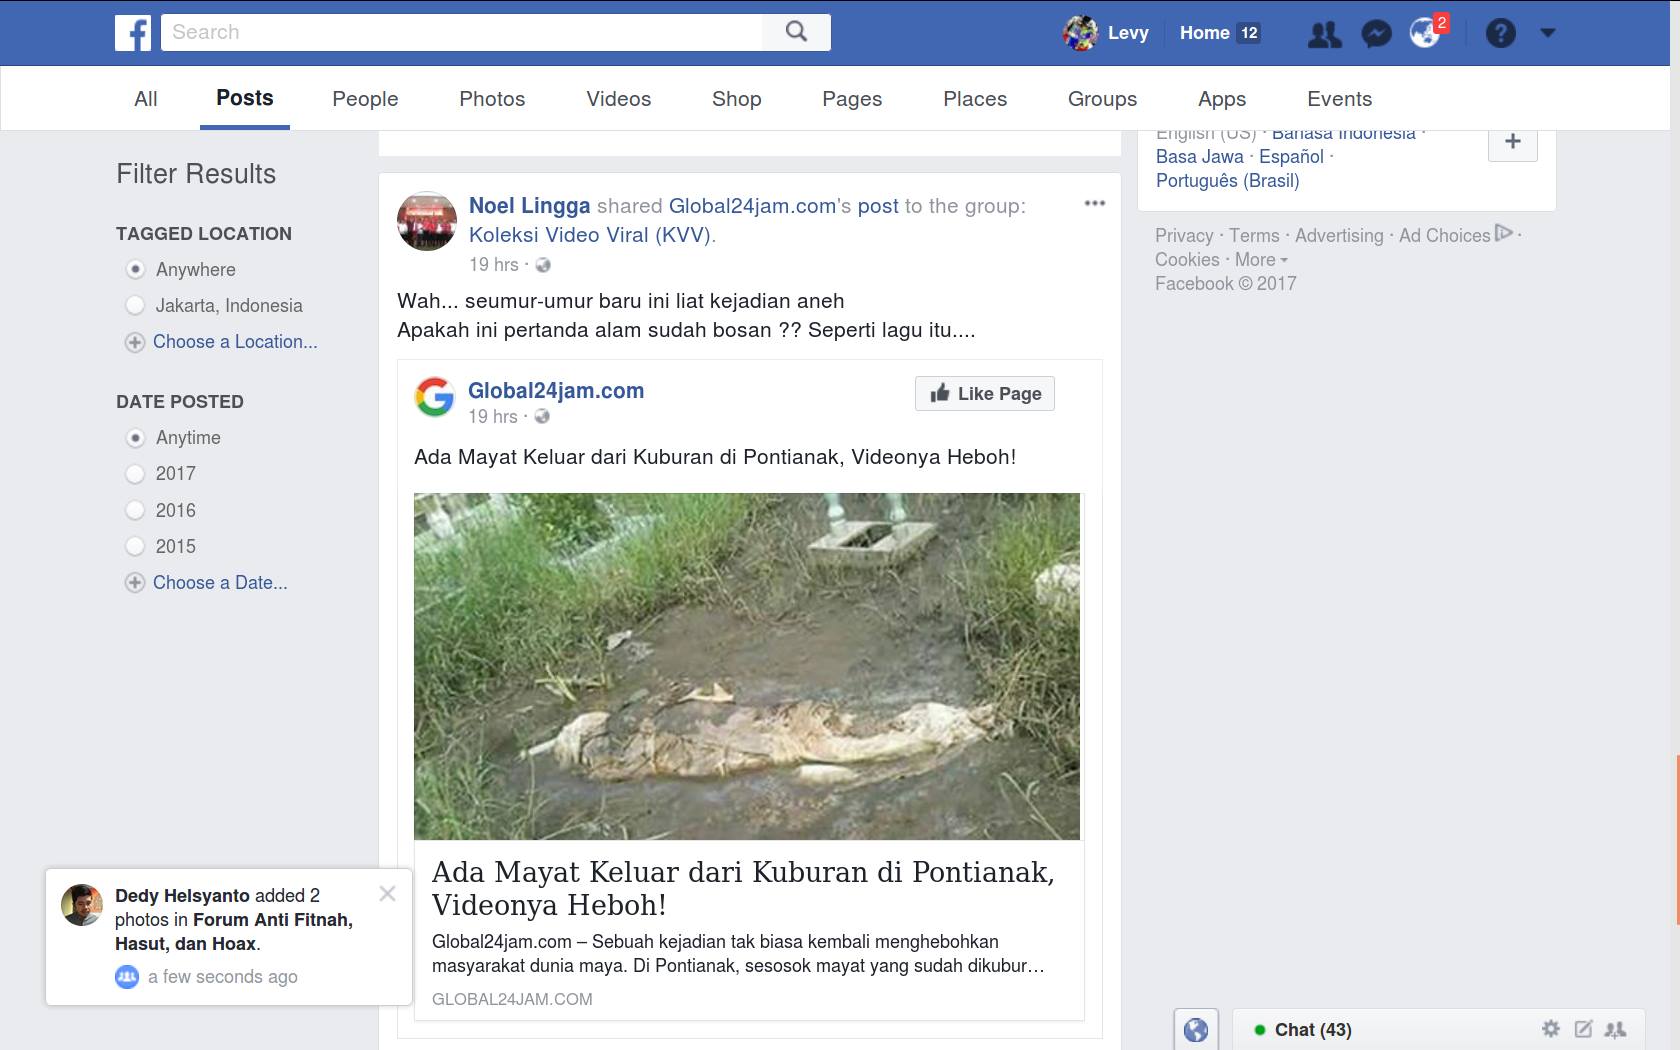The width and height of the screenshot is (1680, 1050).
Task: Open the Help question mark icon
Action: click(x=1500, y=33)
